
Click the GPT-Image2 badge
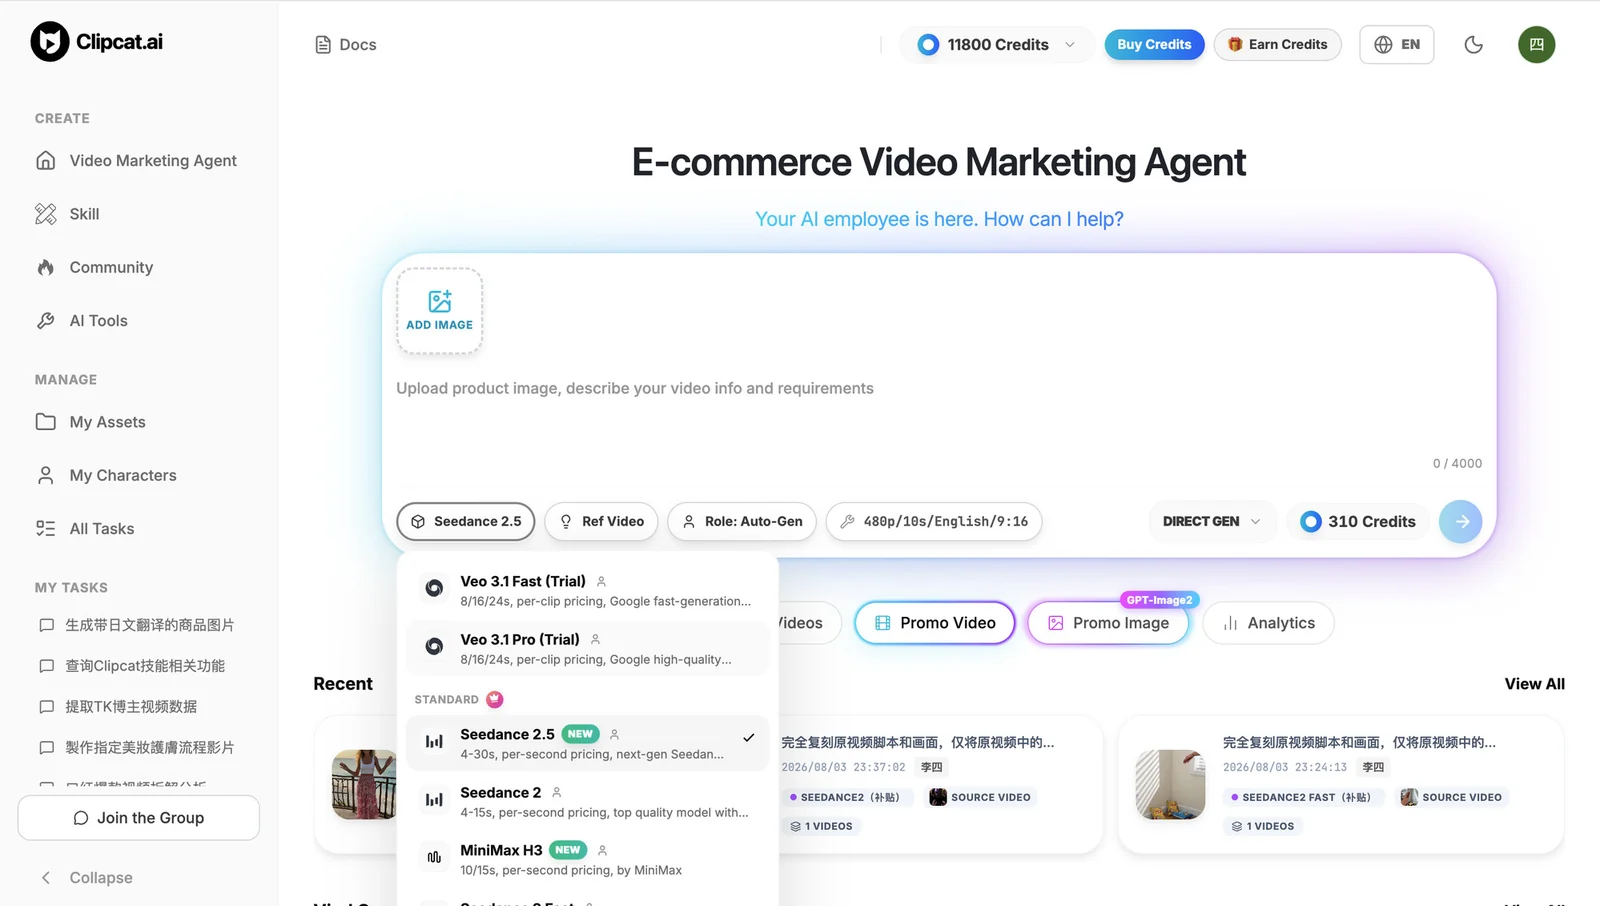click(x=1159, y=600)
